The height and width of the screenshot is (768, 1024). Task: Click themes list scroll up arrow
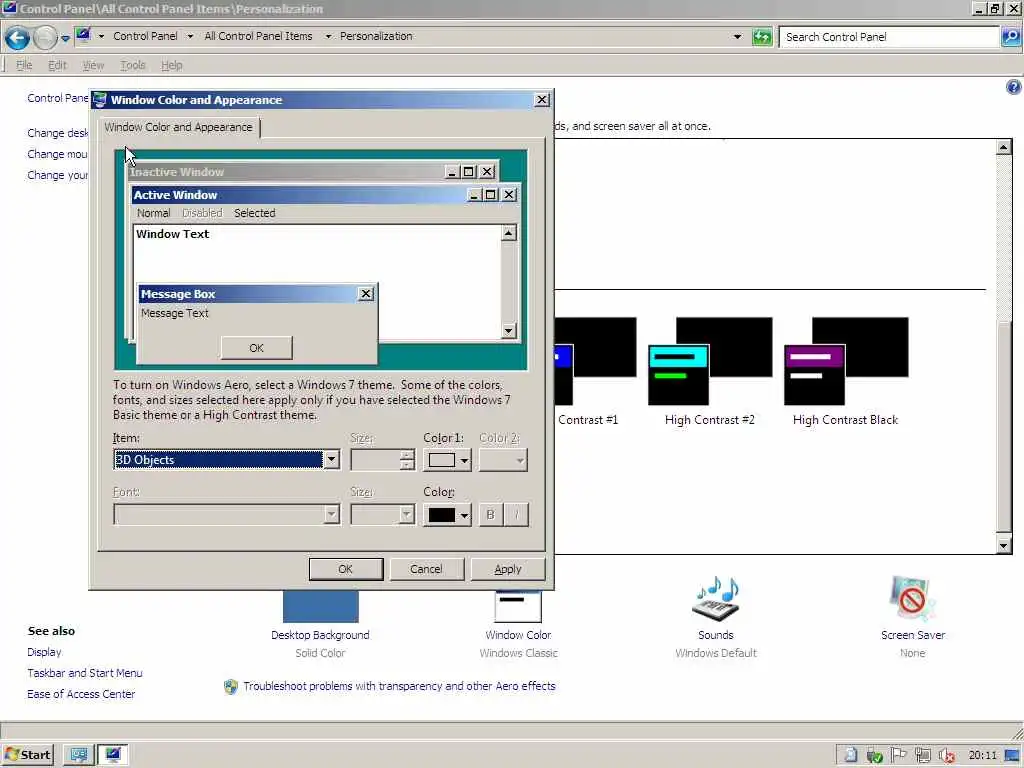[1004, 147]
